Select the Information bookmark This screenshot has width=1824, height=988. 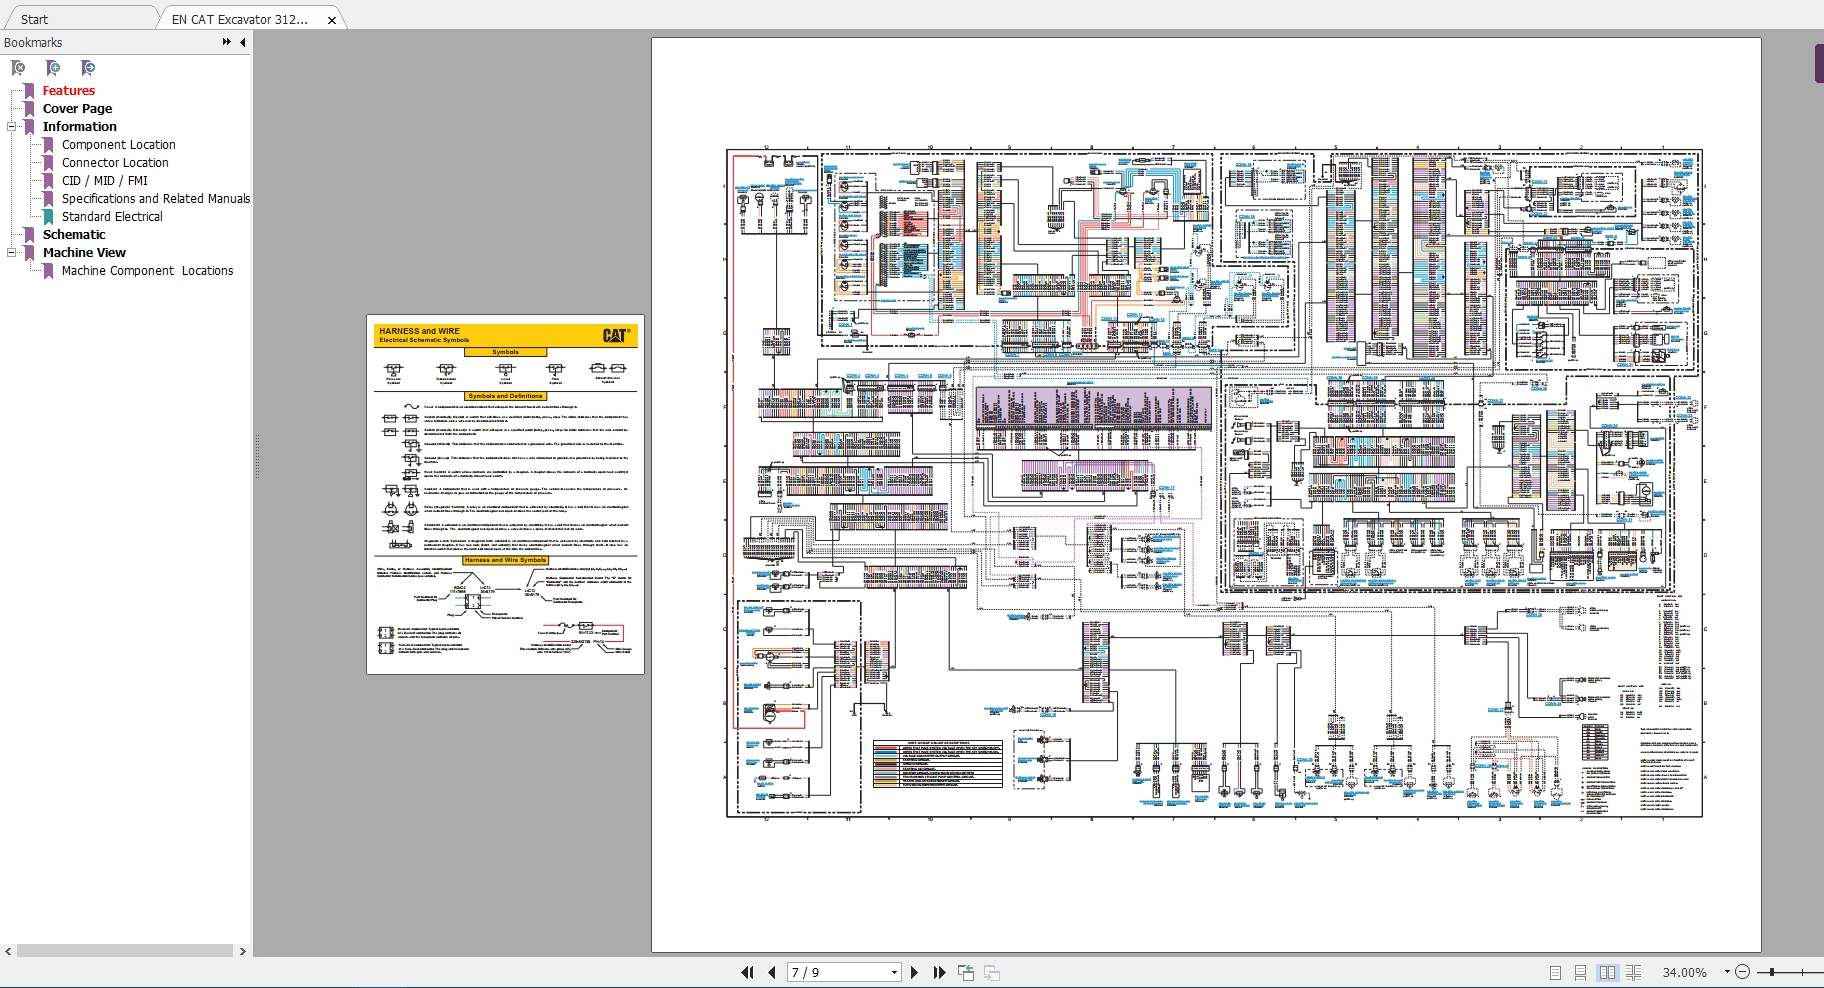click(x=79, y=127)
